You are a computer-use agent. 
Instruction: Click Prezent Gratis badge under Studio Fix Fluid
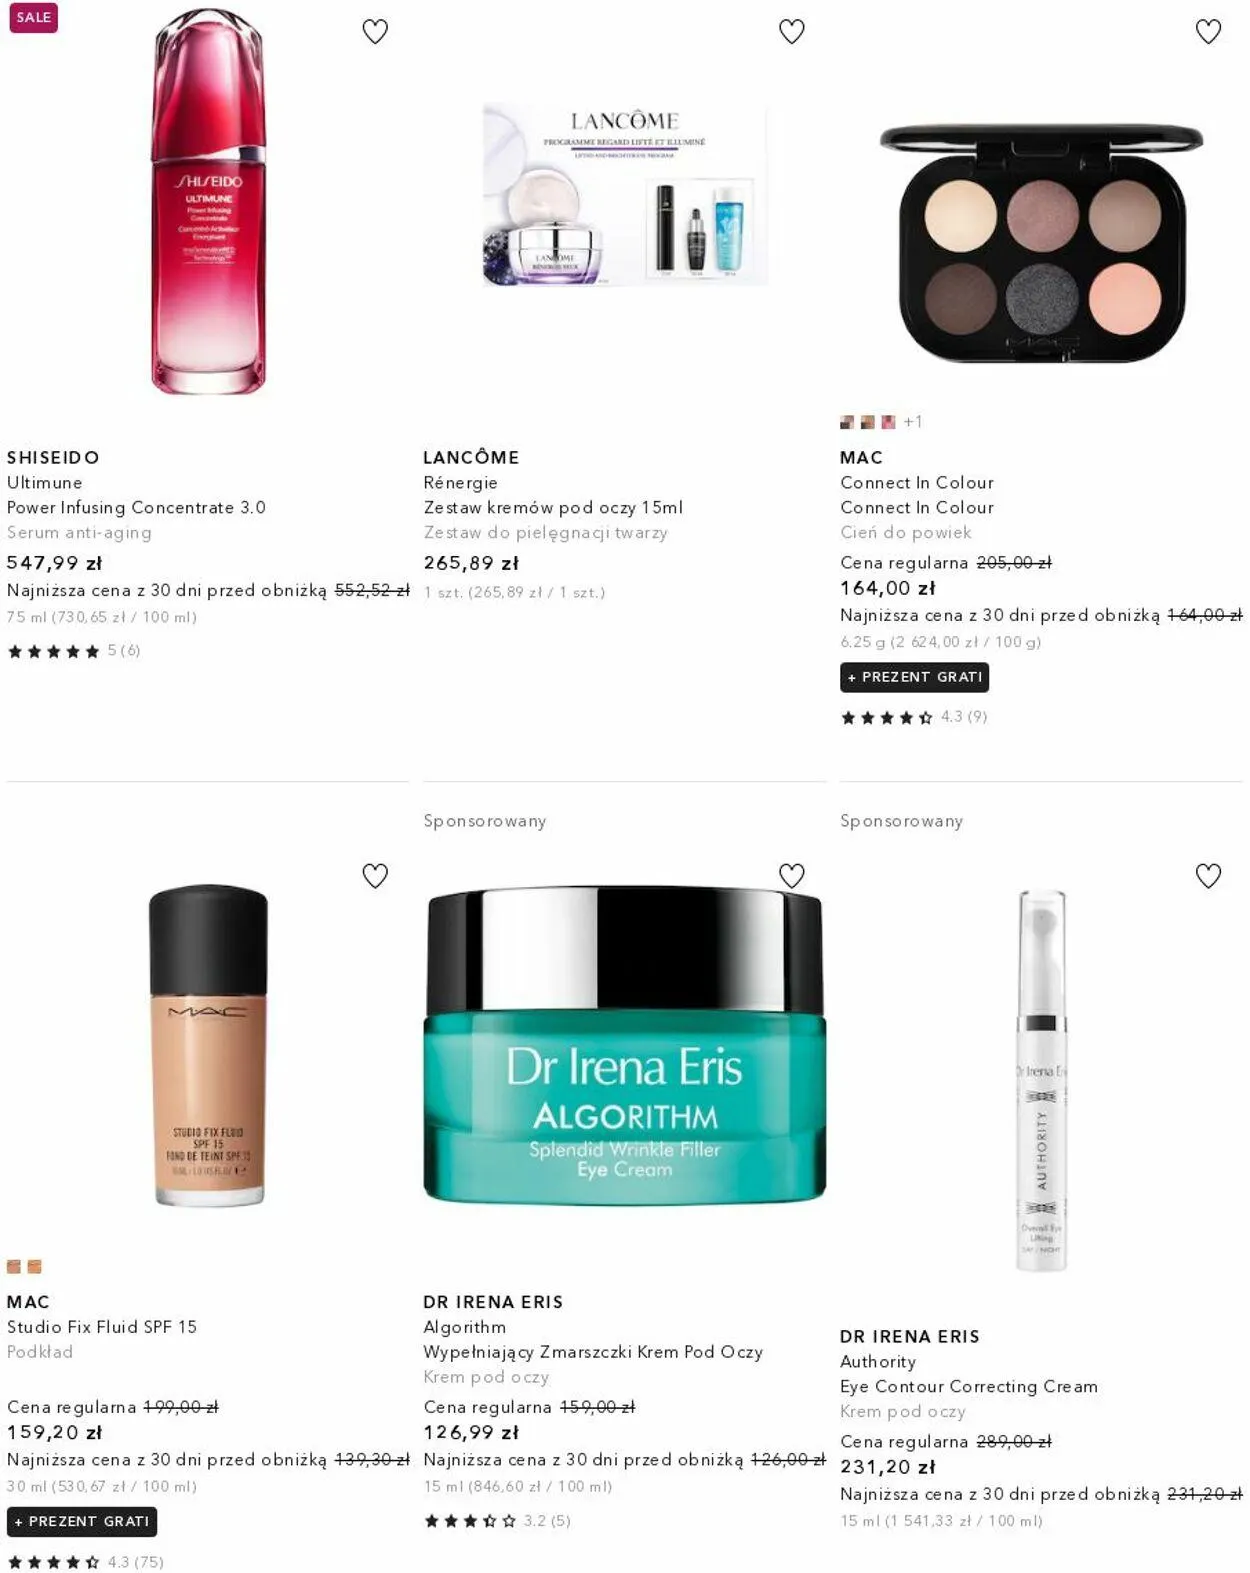82,1521
